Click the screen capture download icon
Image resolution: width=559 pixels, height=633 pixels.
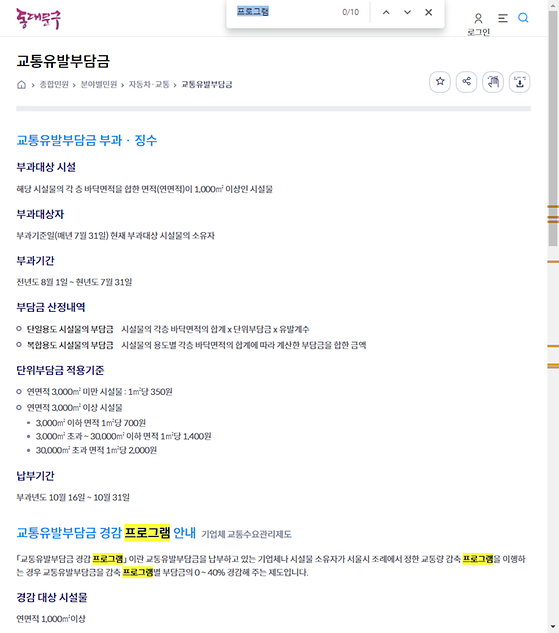[519, 82]
